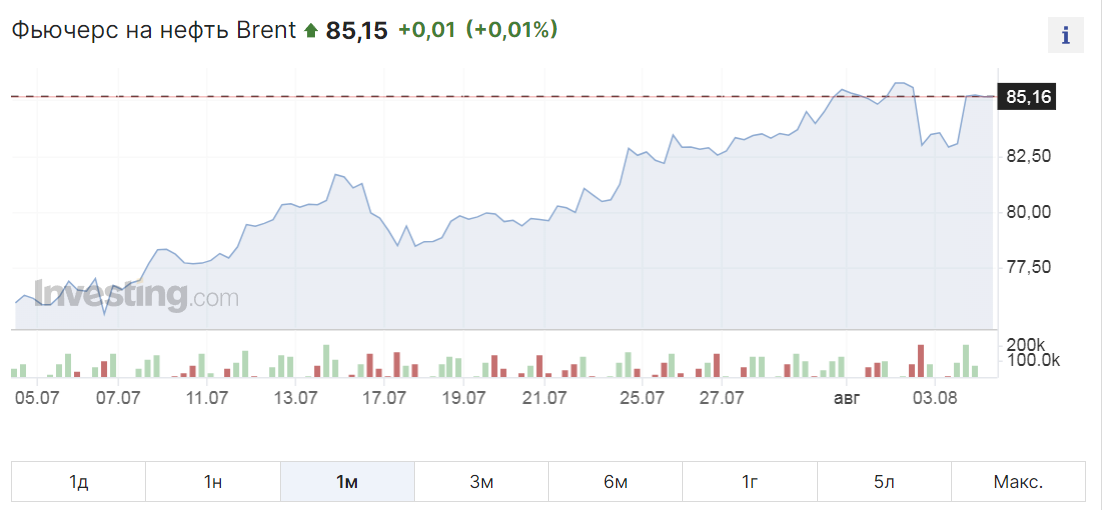Show maximum range with Макс. tab
This screenshot has width=1102, height=513.
coord(1018,482)
